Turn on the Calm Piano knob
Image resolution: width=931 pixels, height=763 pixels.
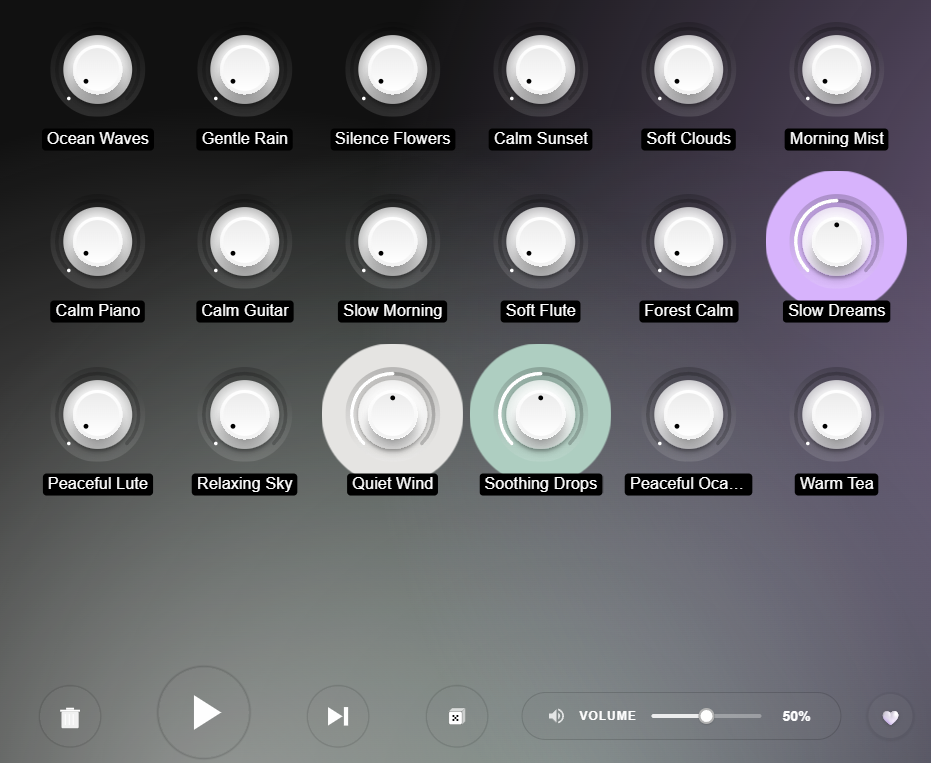[97, 242]
